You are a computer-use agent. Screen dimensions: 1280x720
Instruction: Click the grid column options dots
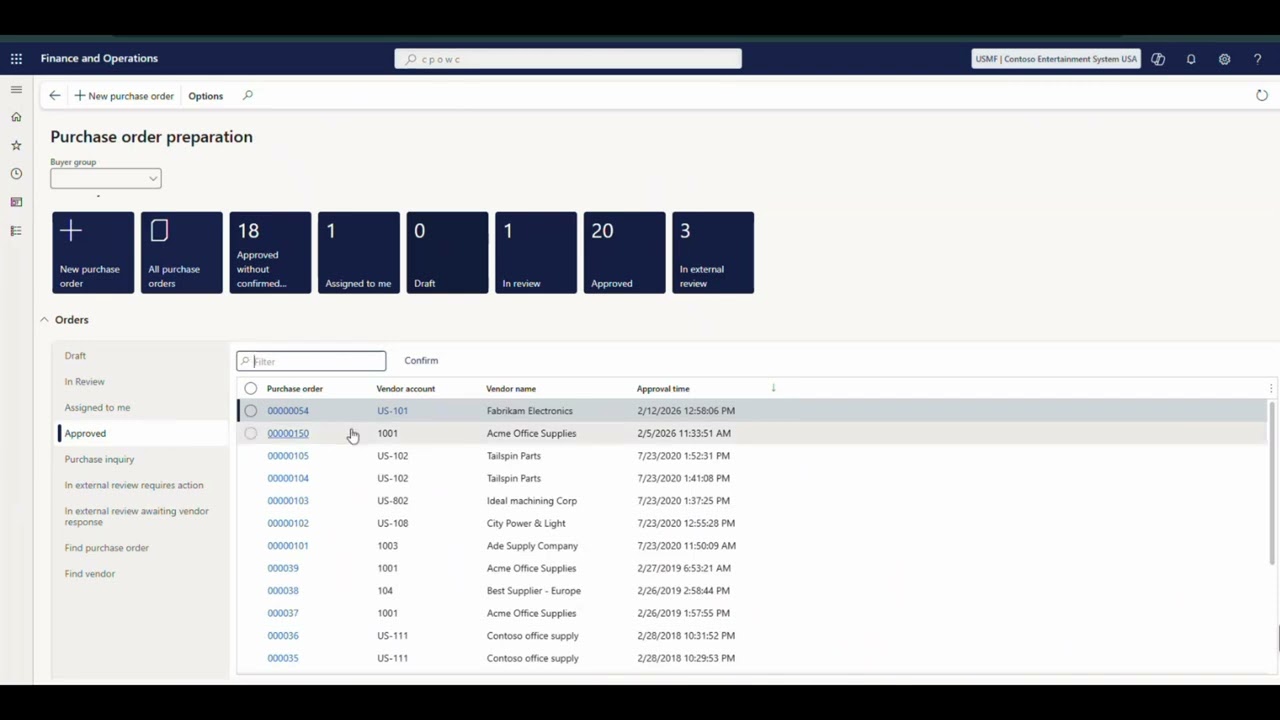coord(1271,388)
